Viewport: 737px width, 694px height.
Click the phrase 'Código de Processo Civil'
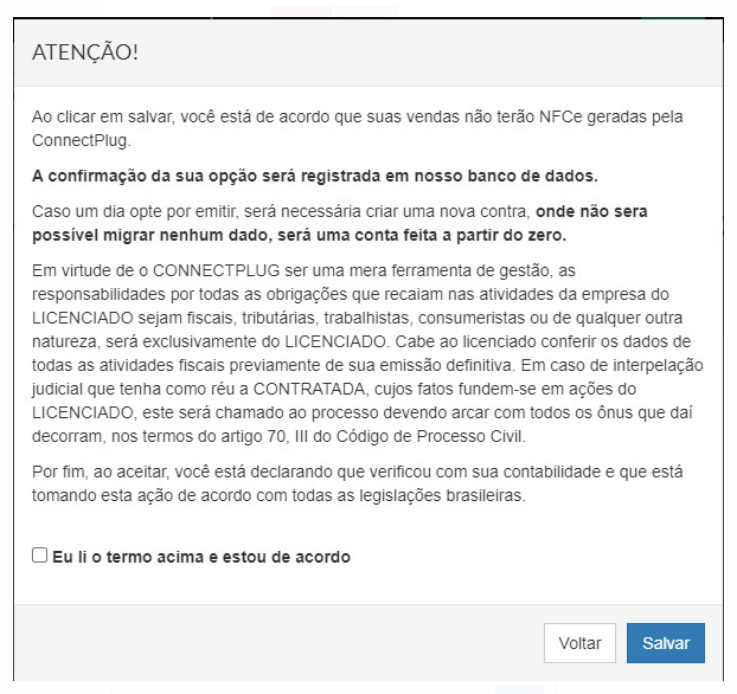[429, 437]
